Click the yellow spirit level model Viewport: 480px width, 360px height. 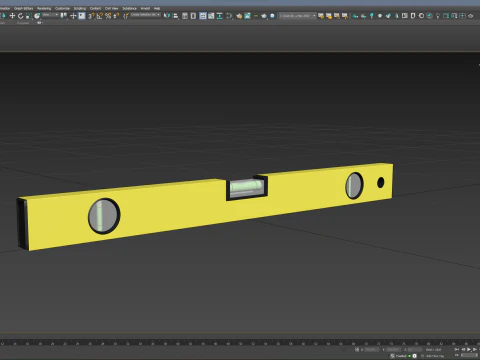(205, 207)
